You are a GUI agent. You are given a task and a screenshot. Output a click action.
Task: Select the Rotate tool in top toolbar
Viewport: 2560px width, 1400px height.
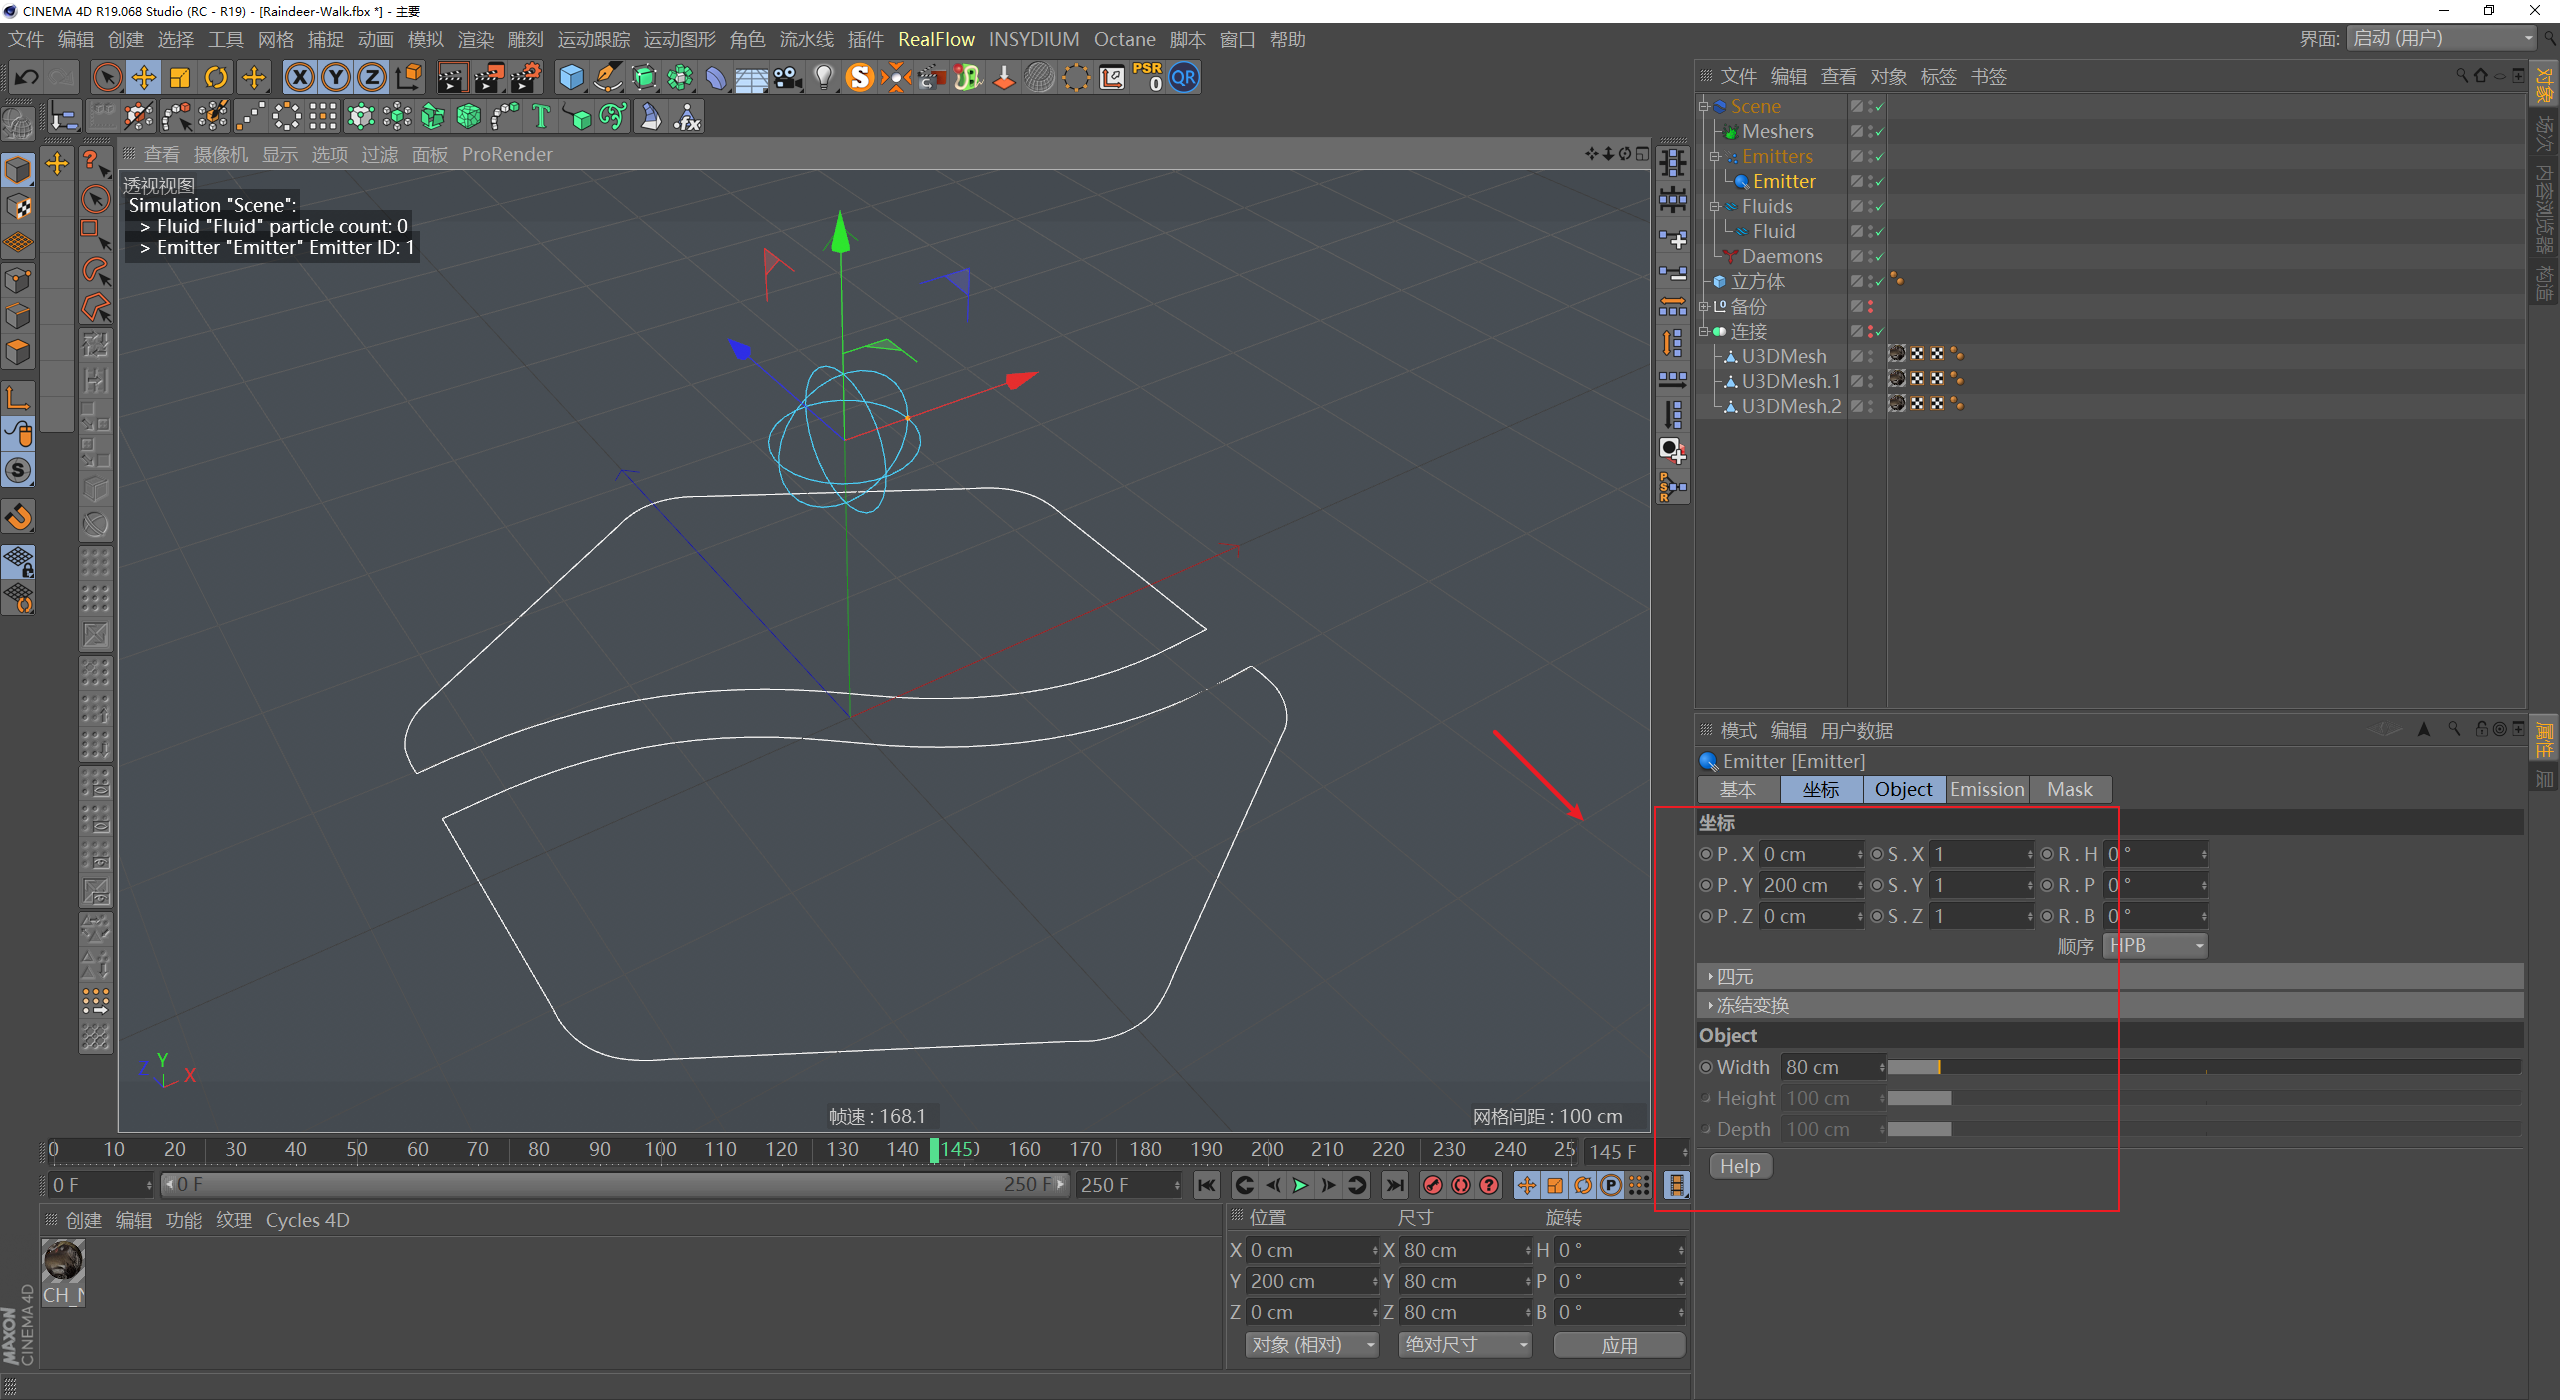[216, 77]
